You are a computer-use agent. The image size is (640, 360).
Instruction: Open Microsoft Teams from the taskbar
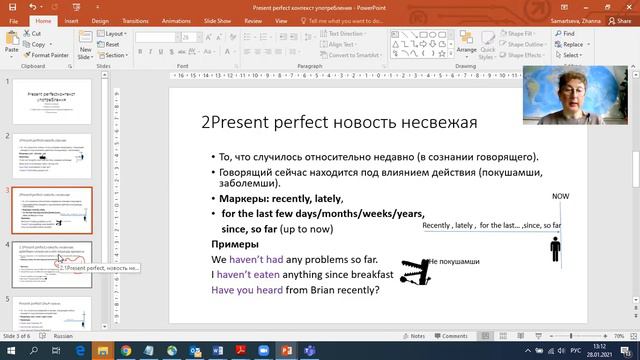309,351
